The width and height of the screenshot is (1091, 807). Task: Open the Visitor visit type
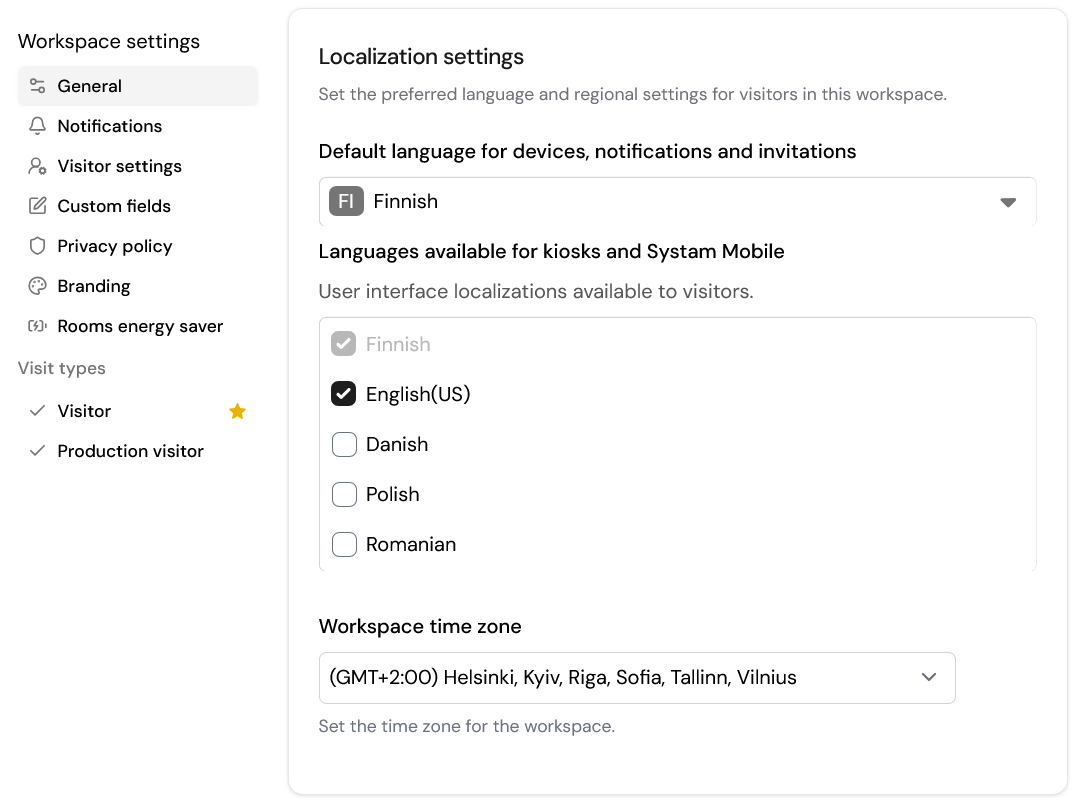84,411
